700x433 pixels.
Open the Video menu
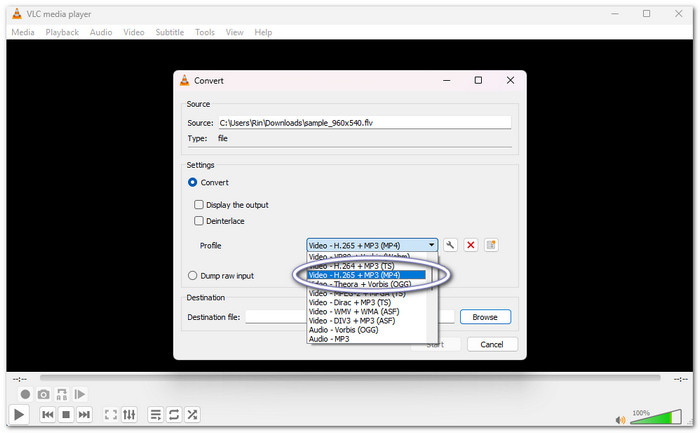click(x=134, y=32)
